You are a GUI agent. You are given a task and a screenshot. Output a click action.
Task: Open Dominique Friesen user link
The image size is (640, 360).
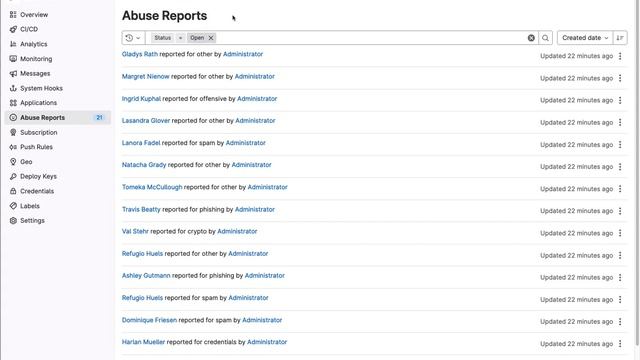tap(149, 320)
